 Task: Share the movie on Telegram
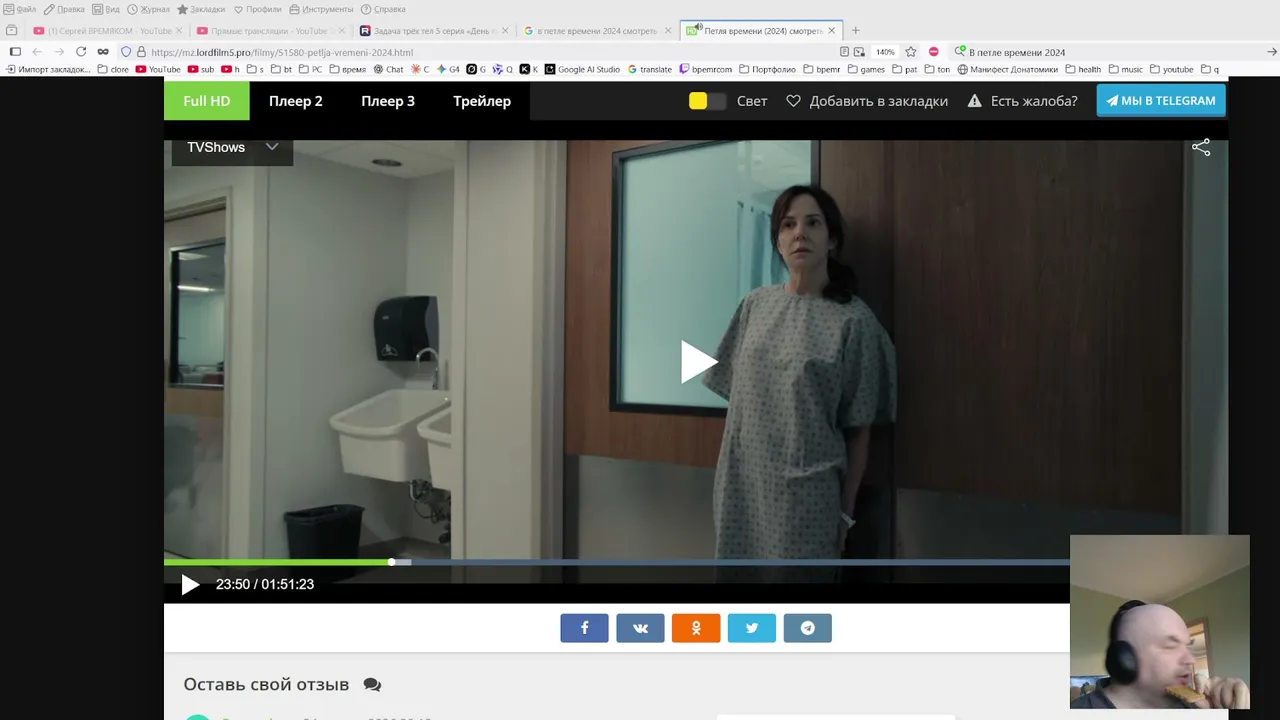click(x=808, y=628)
